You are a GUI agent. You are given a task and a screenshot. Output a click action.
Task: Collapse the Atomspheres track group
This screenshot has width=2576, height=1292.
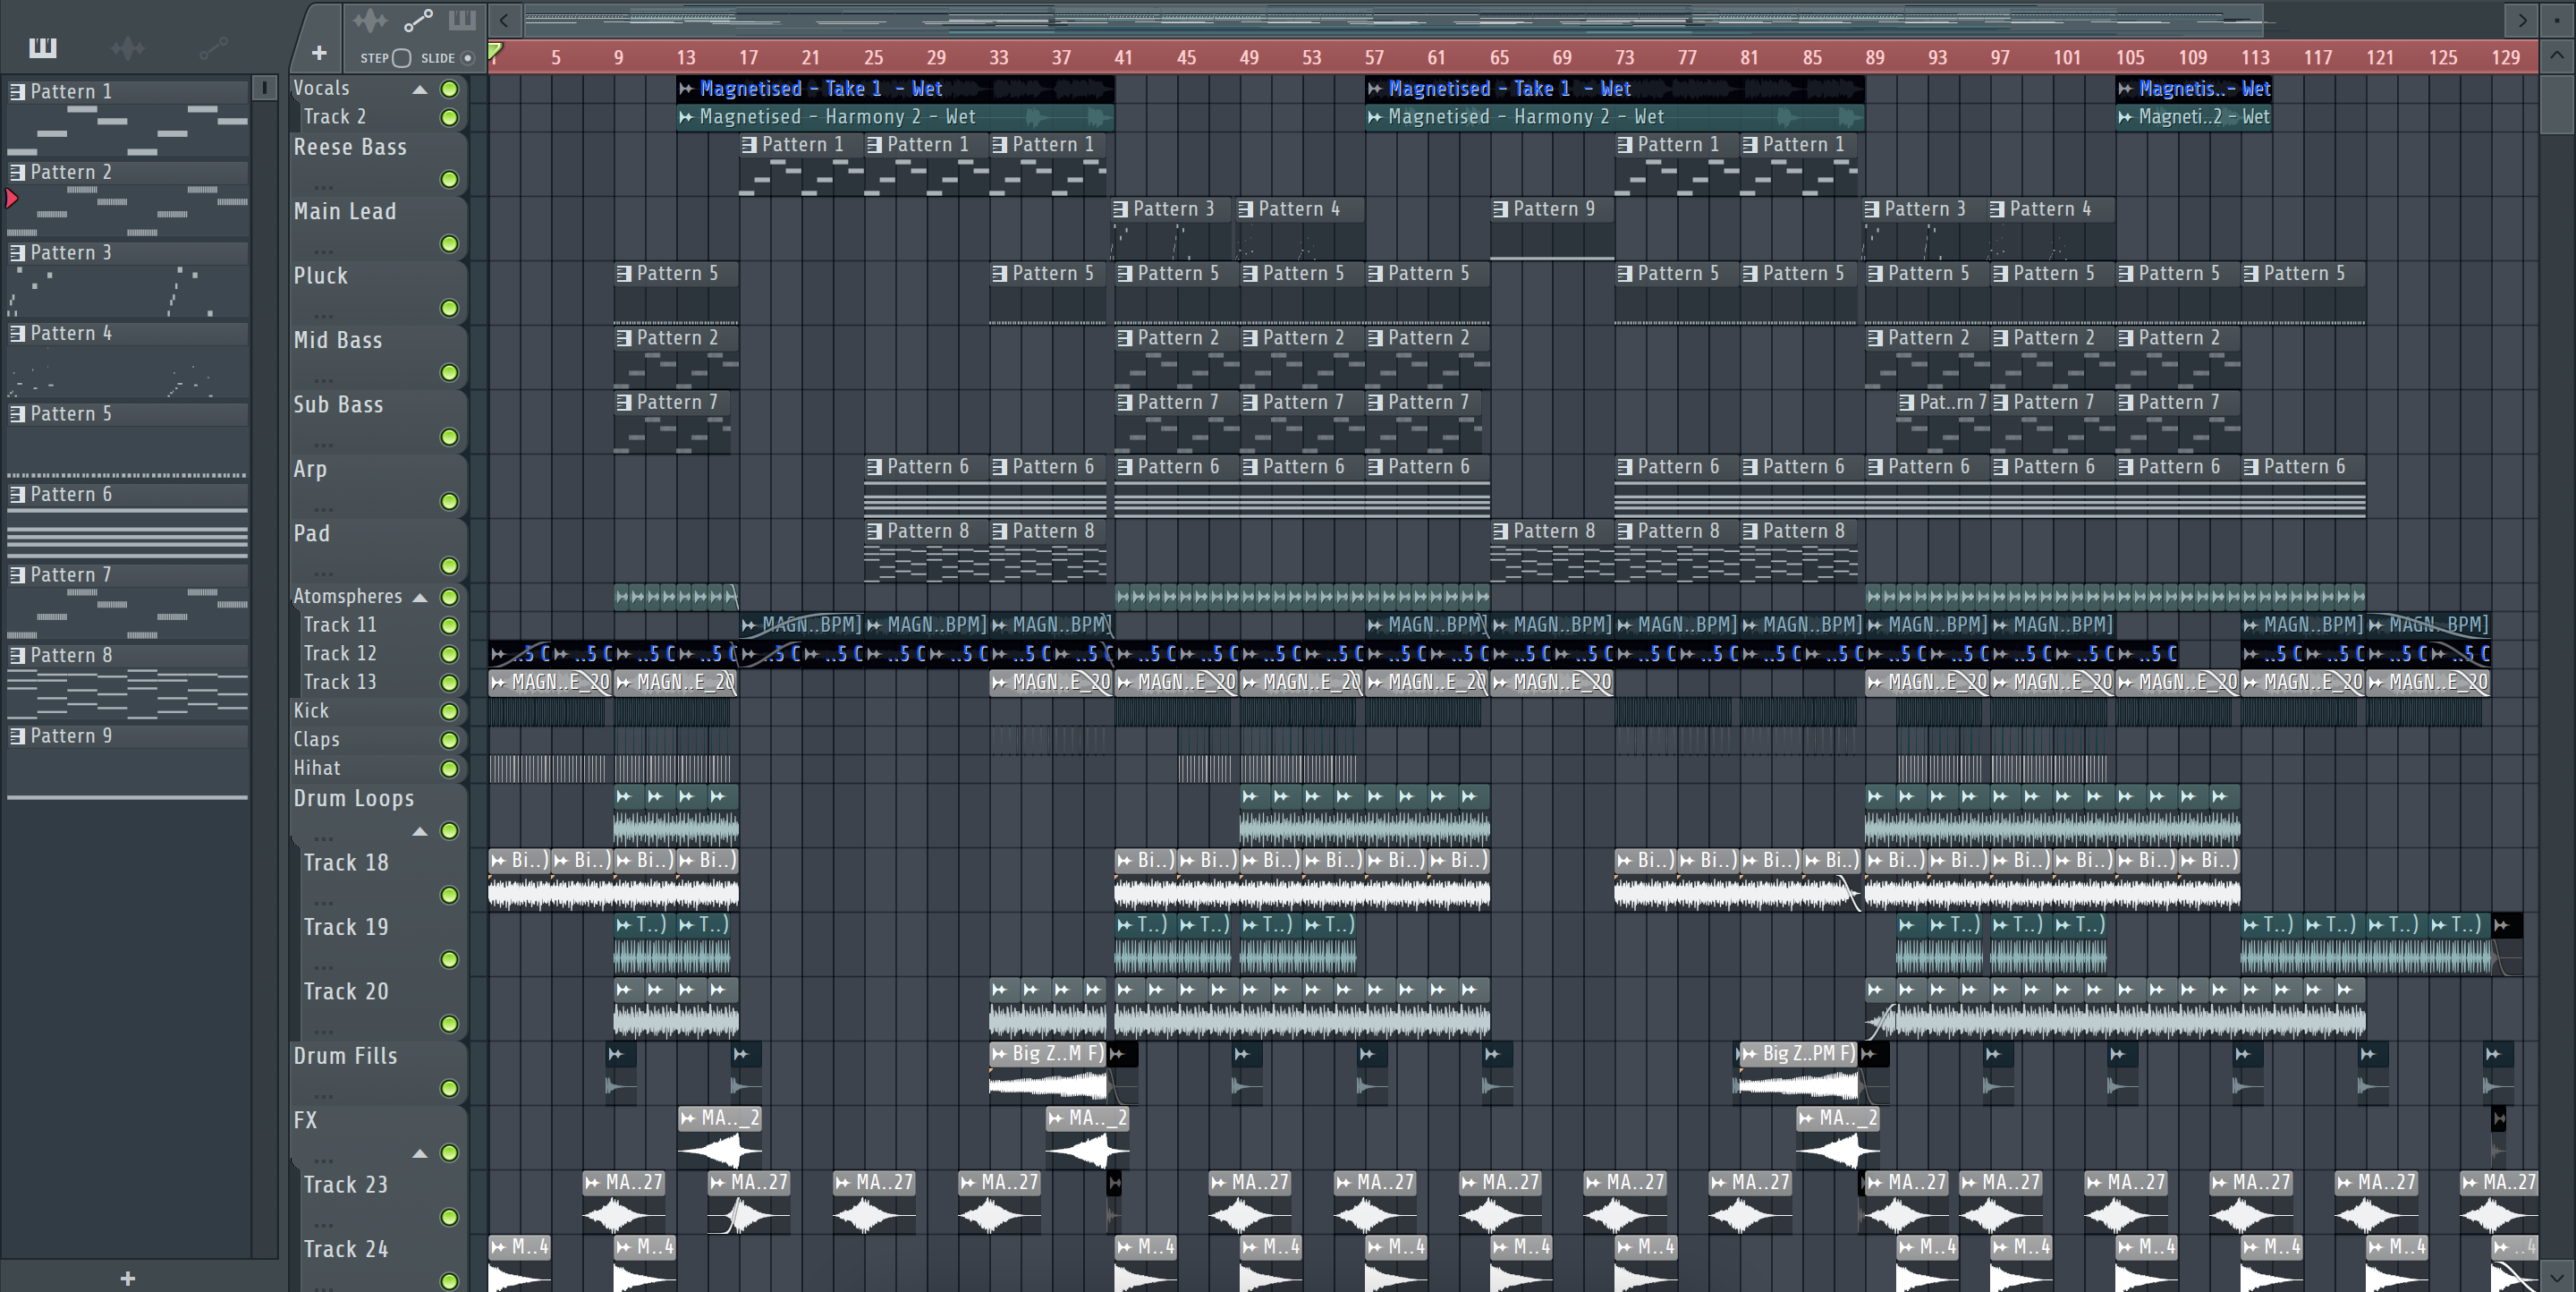click(420, 597)
